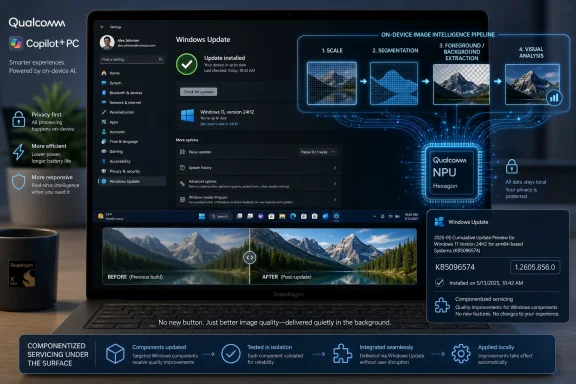
Task: Click the magnifier icon in Find a setting
Action: [160, 59]
